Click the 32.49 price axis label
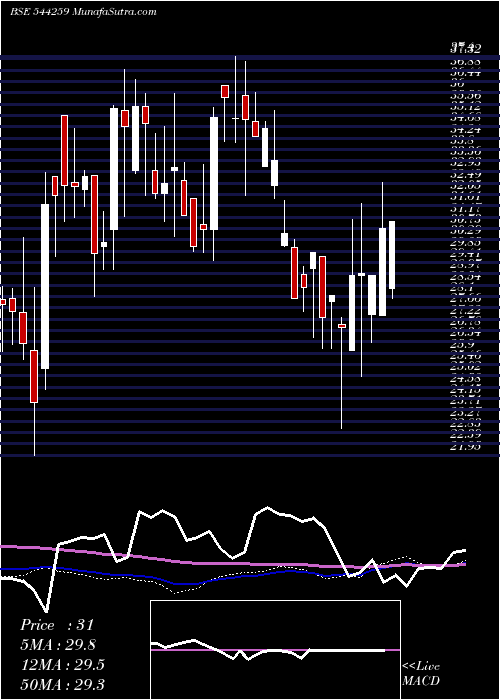Viewport: 500px width, 700px height. 465,175
